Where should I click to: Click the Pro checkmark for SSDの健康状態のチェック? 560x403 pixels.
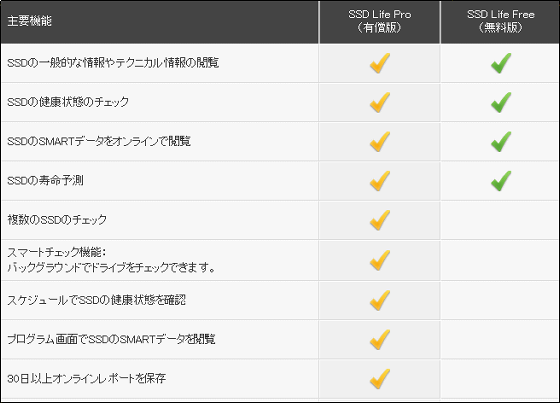(x=380, y=102)
